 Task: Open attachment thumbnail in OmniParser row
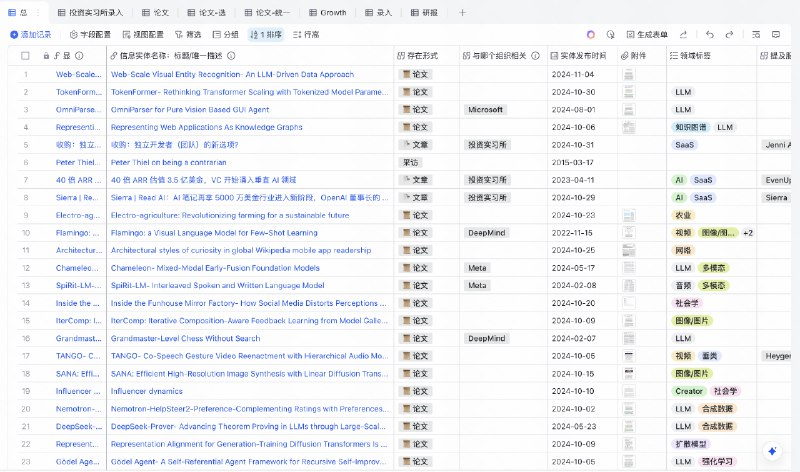[629, 110]
